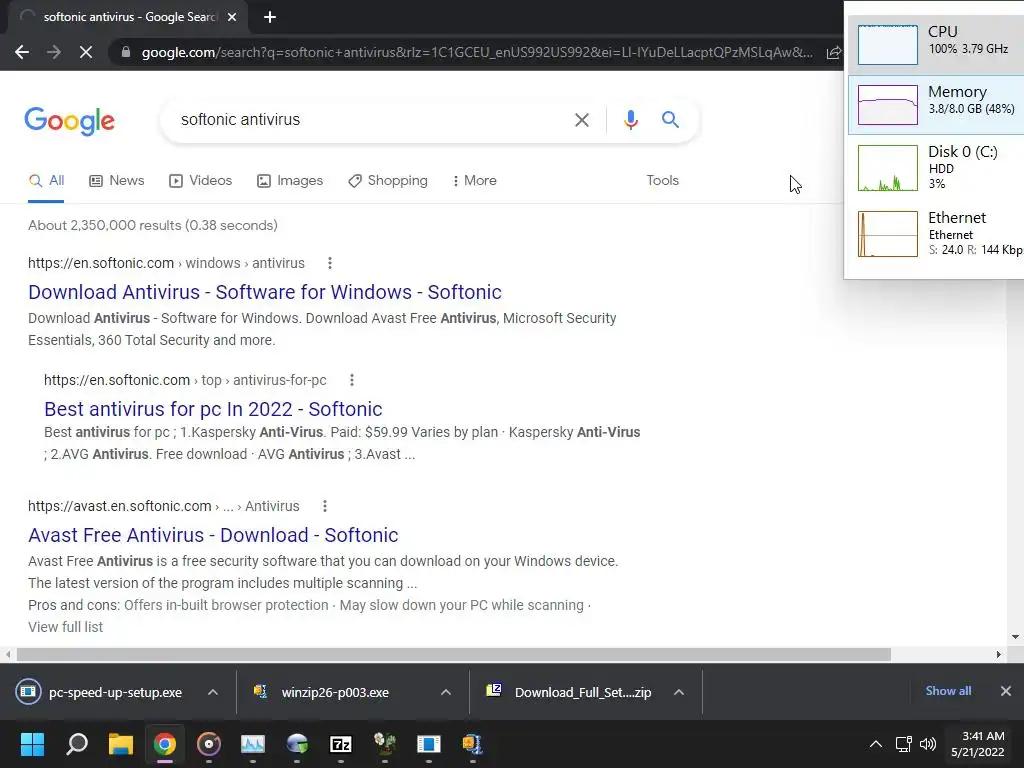
Task: Select Ethernet in performance panel
Action: pos(935,234)
